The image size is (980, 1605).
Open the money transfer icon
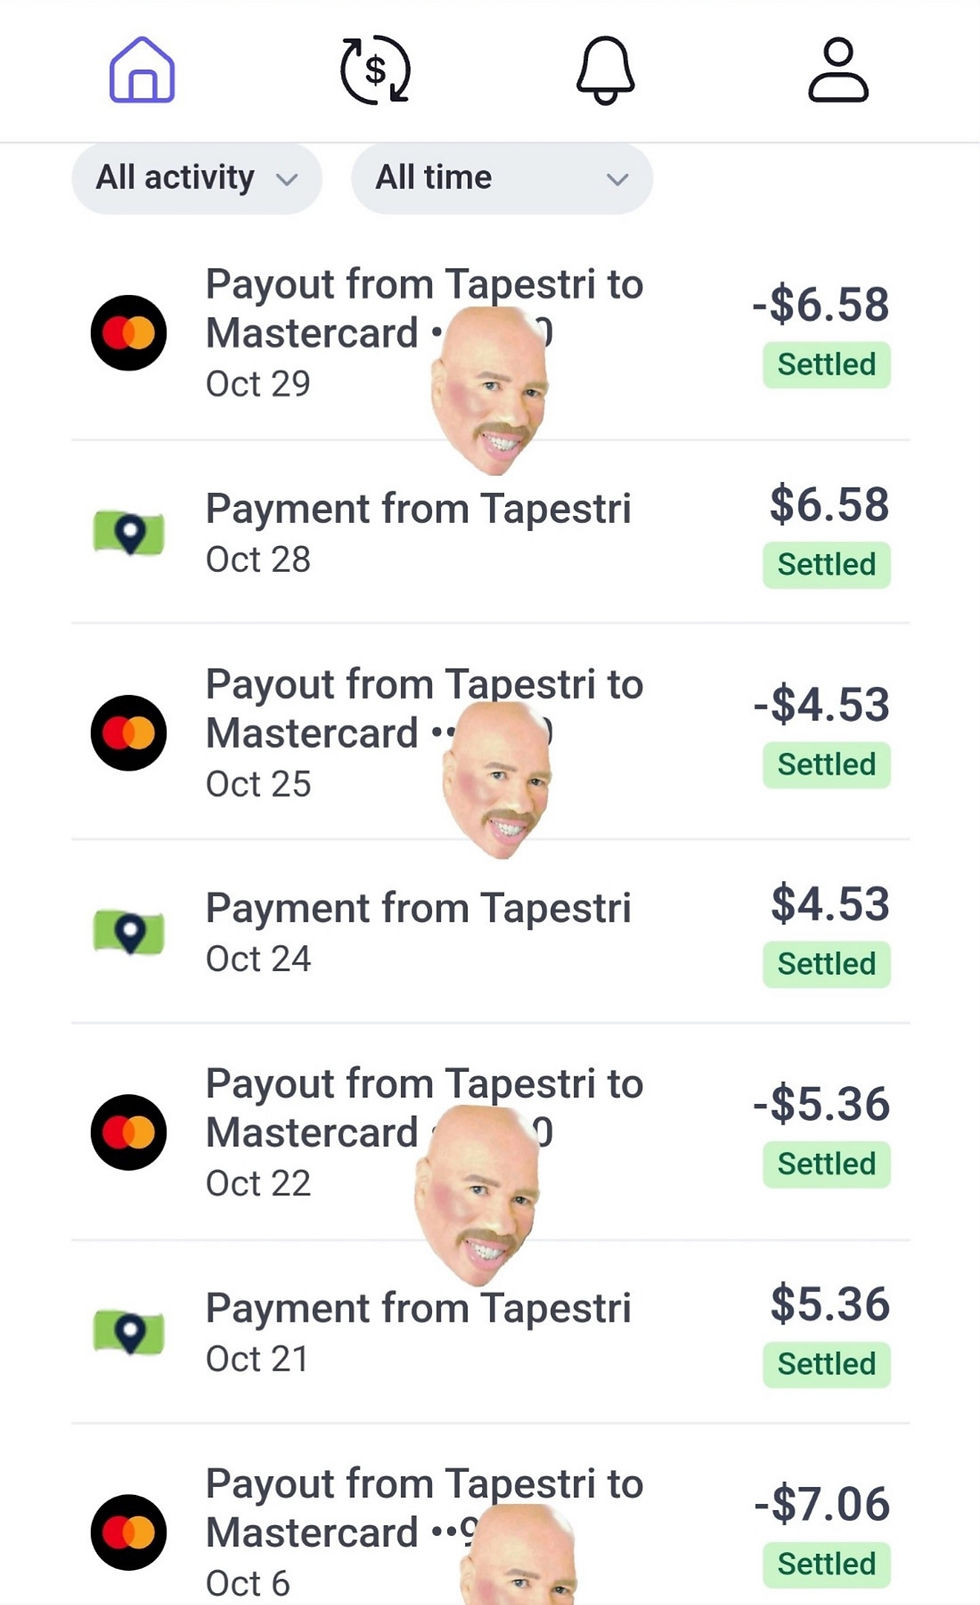pos(374,70)
